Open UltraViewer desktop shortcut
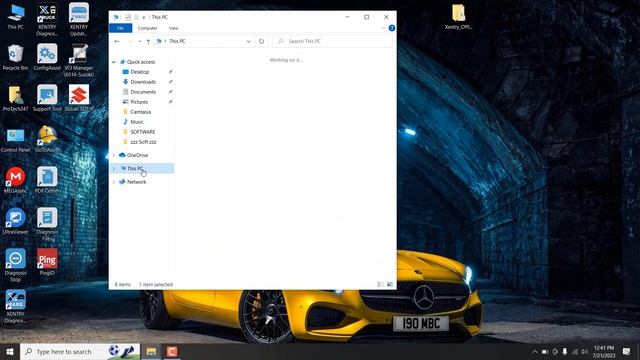This screenshot has height=360, width=640. point(15,221)
